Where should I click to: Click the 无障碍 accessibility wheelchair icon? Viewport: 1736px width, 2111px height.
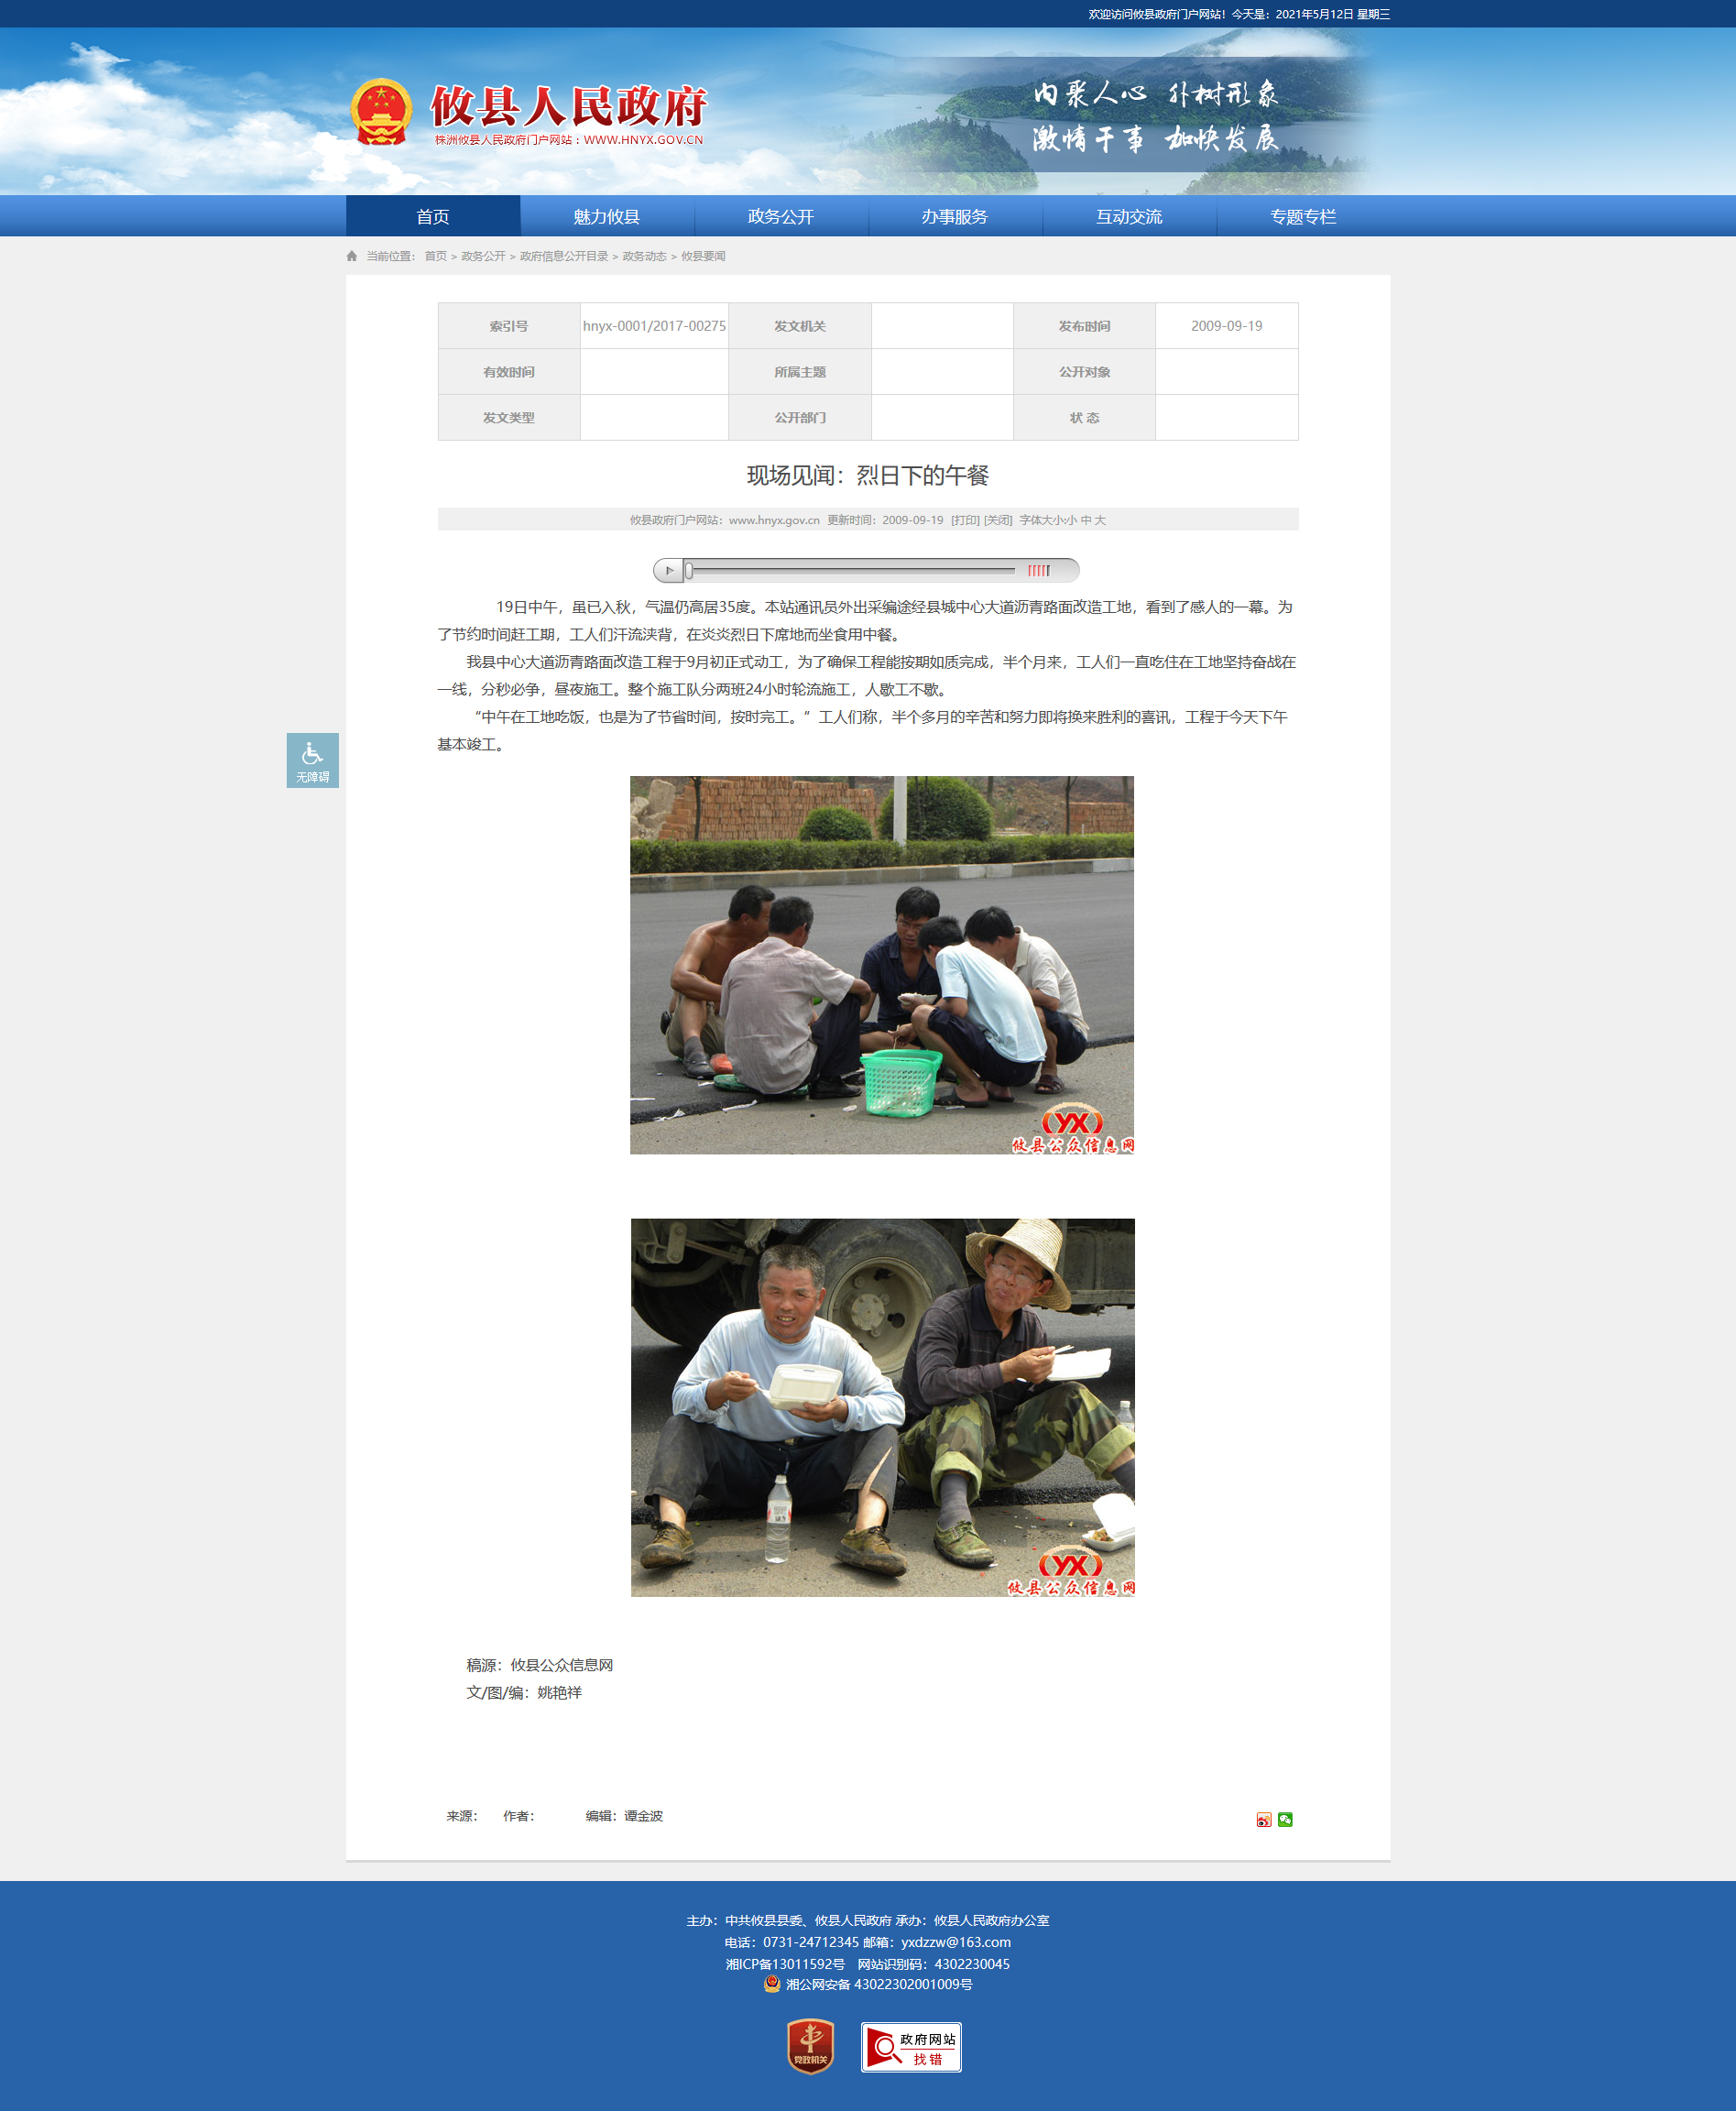pyautogui.click(x=312, y=759)
